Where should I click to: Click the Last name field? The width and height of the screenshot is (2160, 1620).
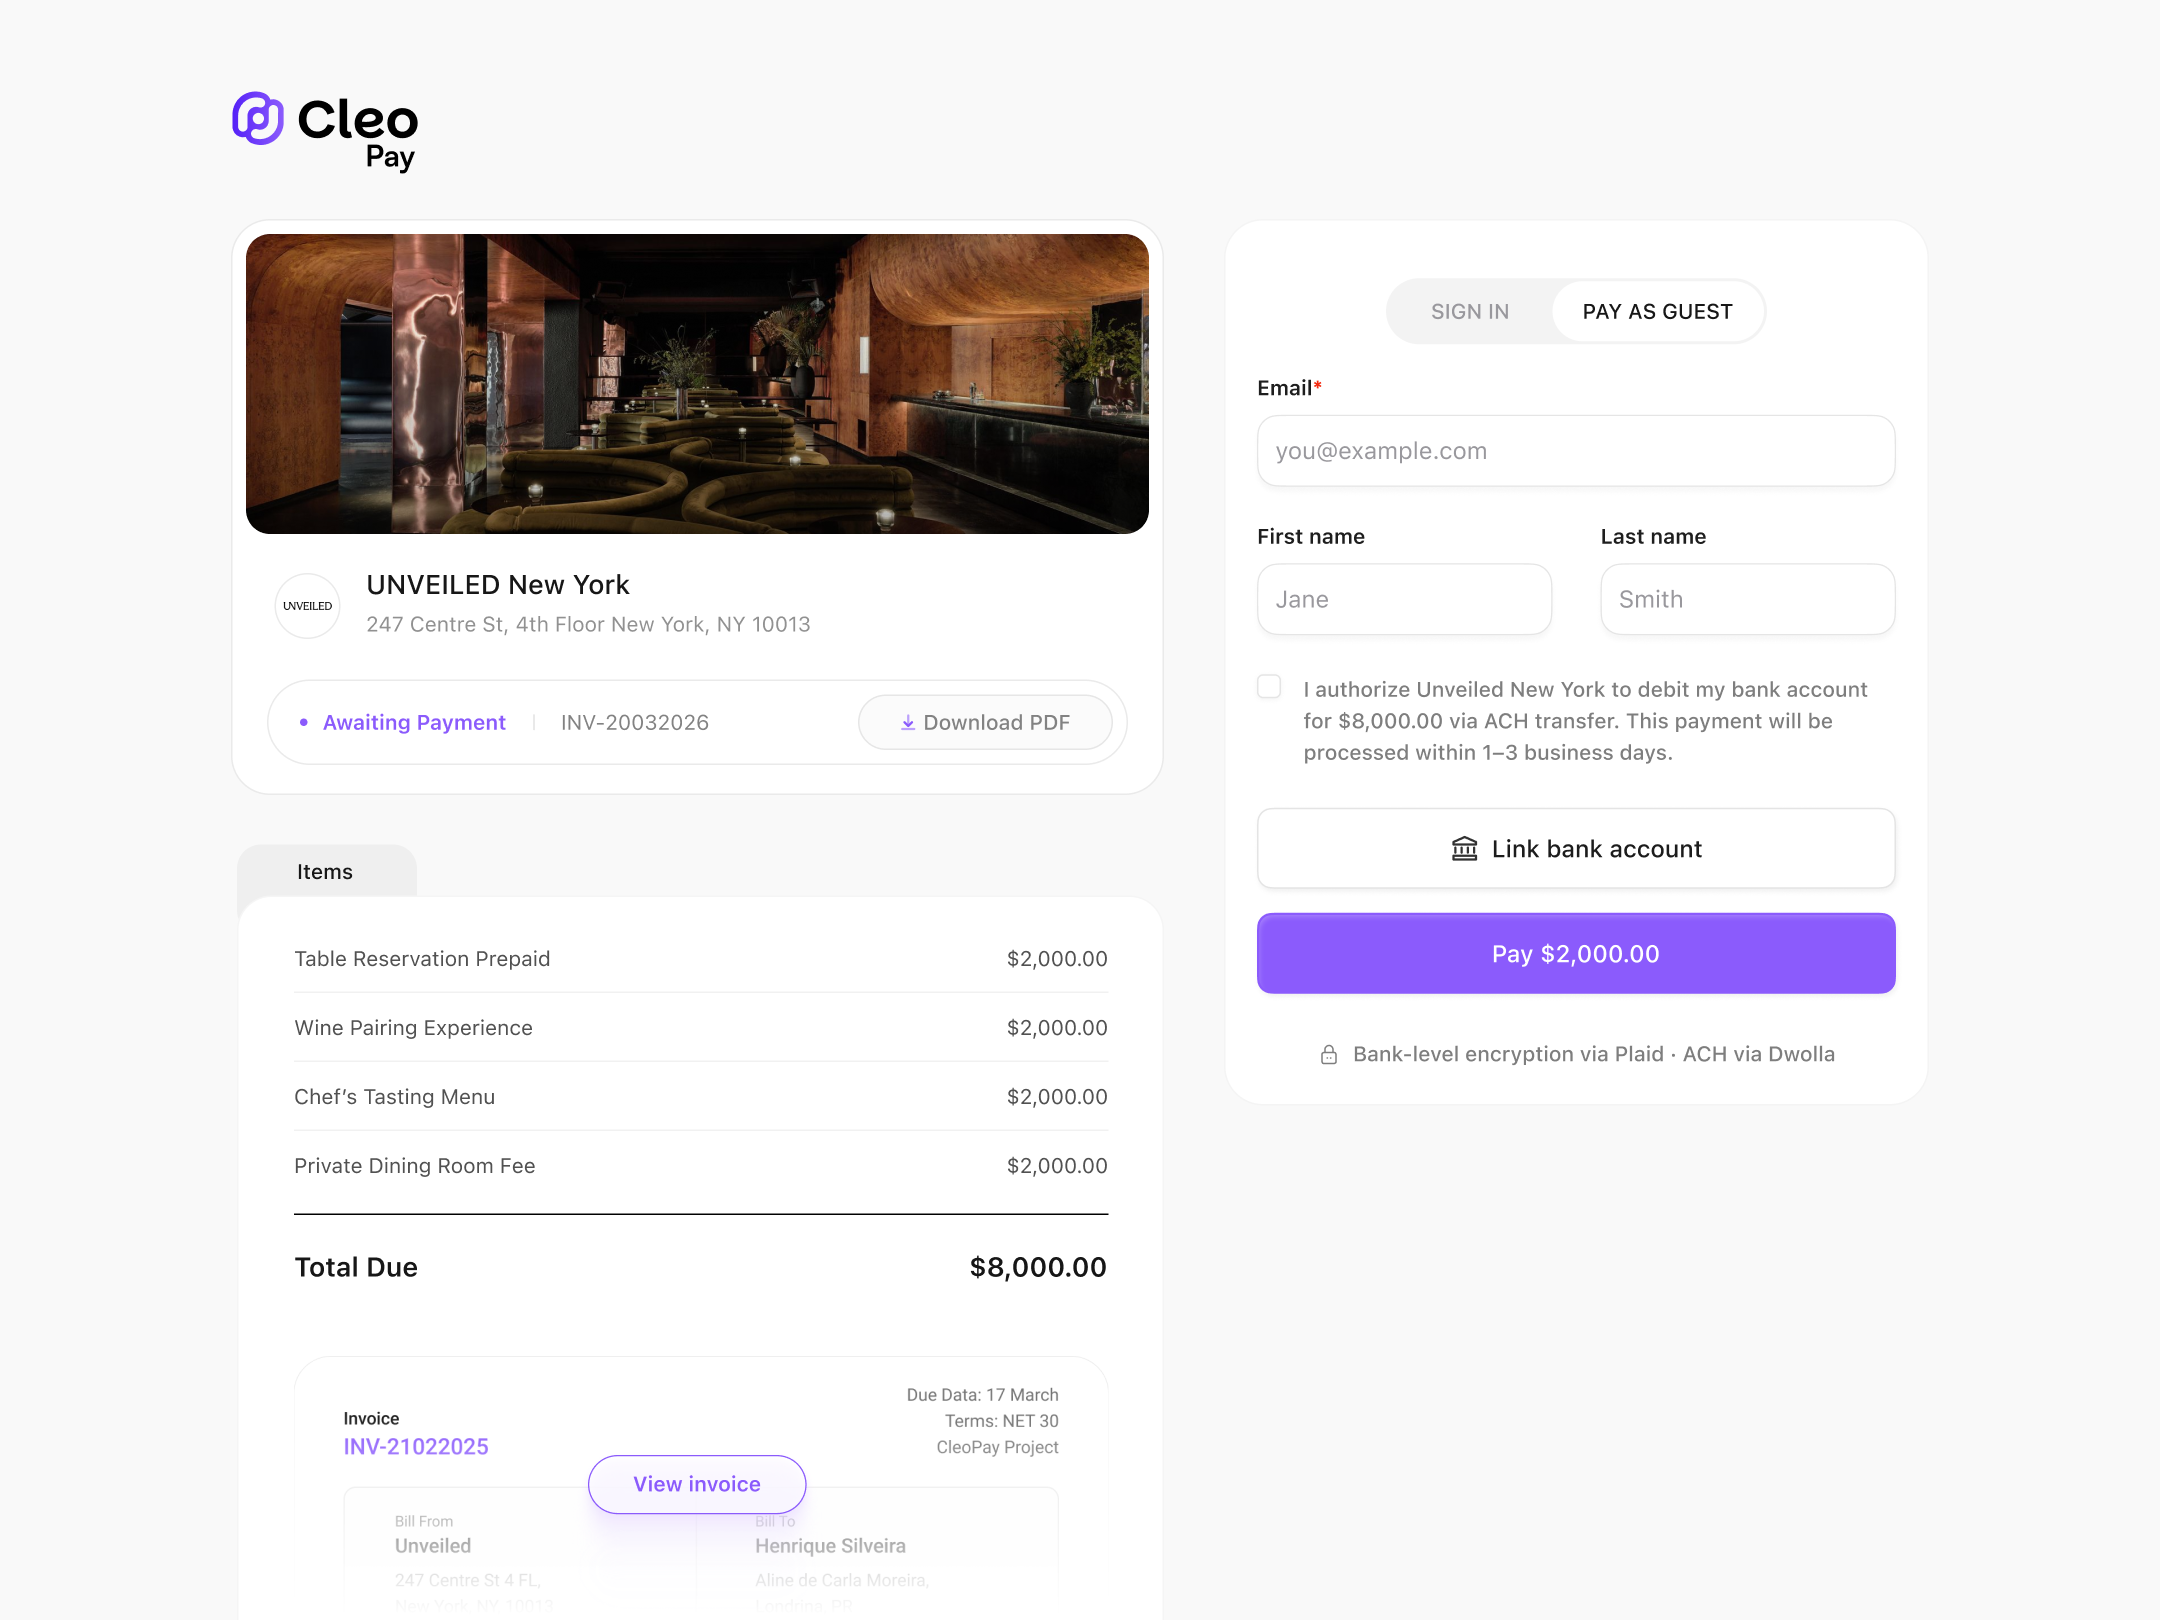click(x=1747, y=600)
